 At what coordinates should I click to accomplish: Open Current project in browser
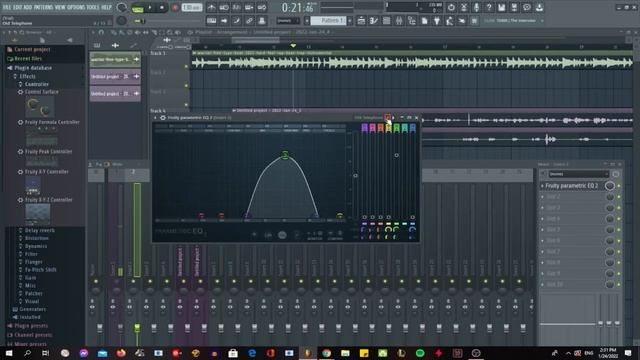click(32, 49)
